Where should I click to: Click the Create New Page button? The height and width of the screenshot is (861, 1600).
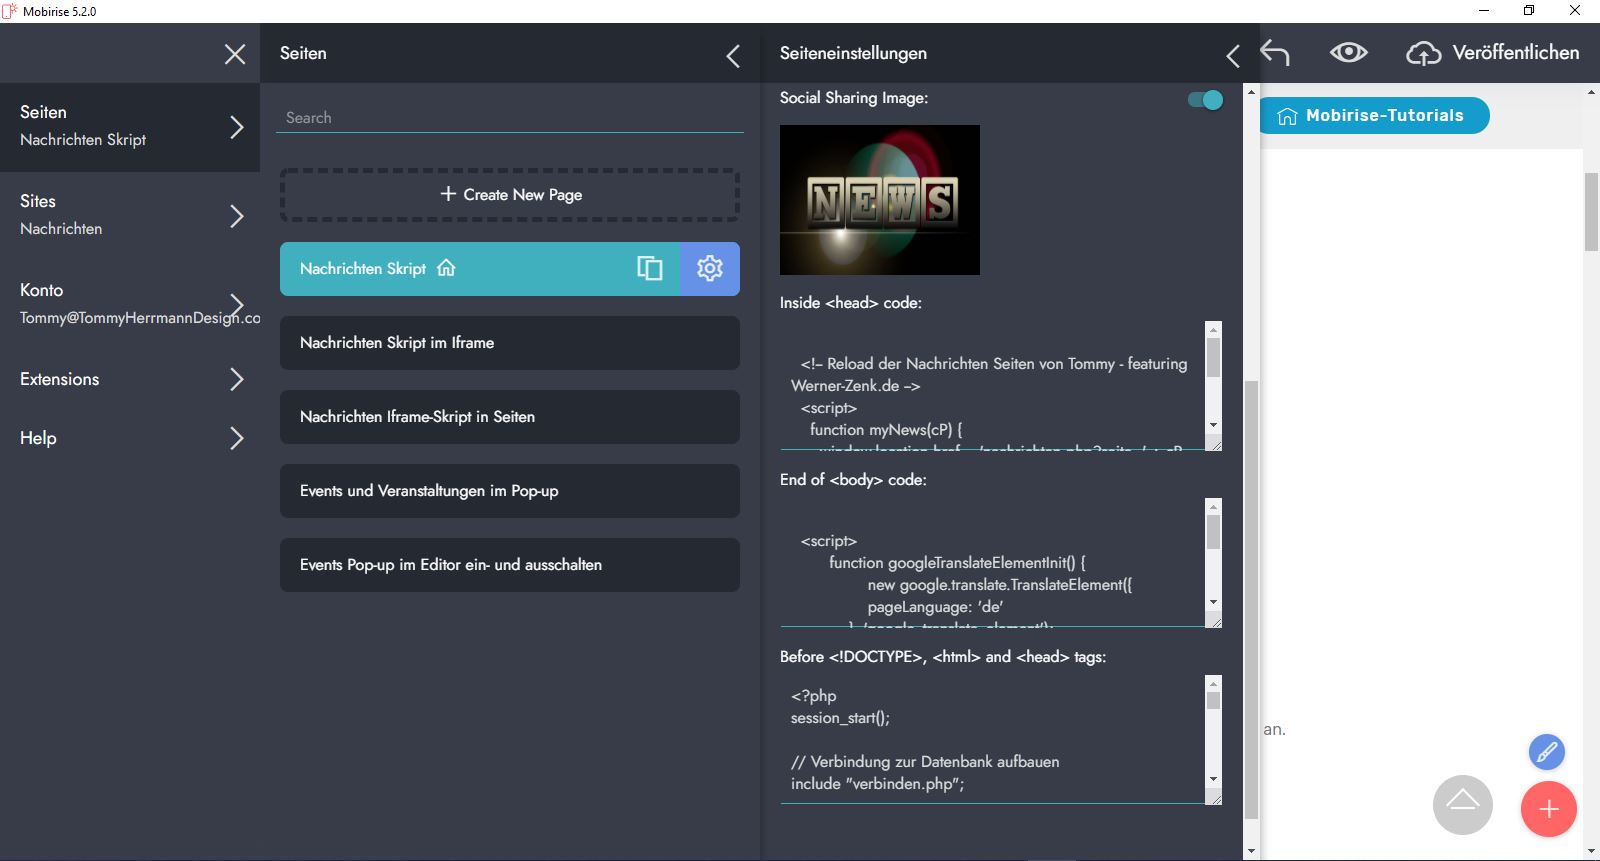click(510, 195)
